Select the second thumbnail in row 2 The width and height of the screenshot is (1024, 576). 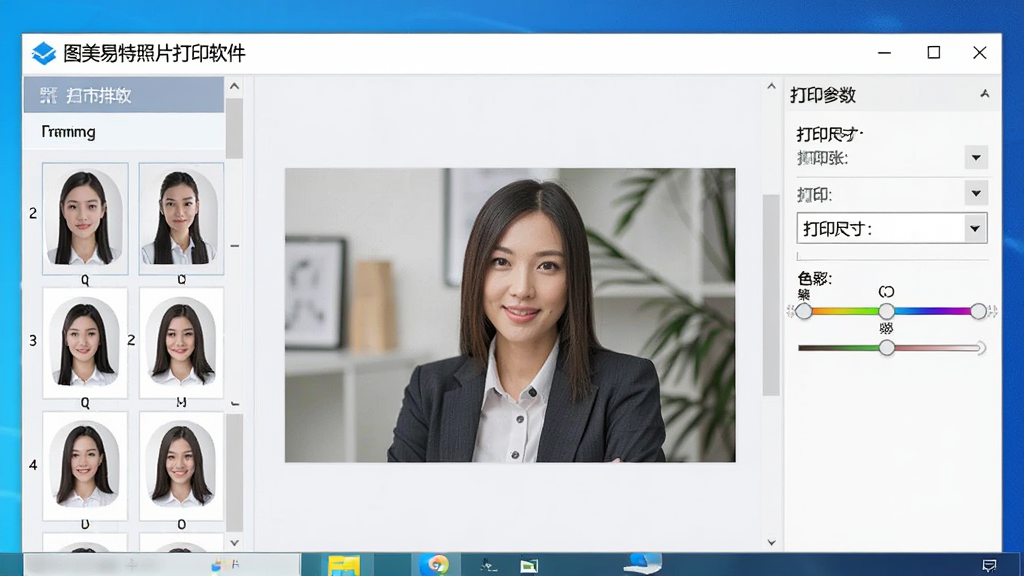coord(181,218)
